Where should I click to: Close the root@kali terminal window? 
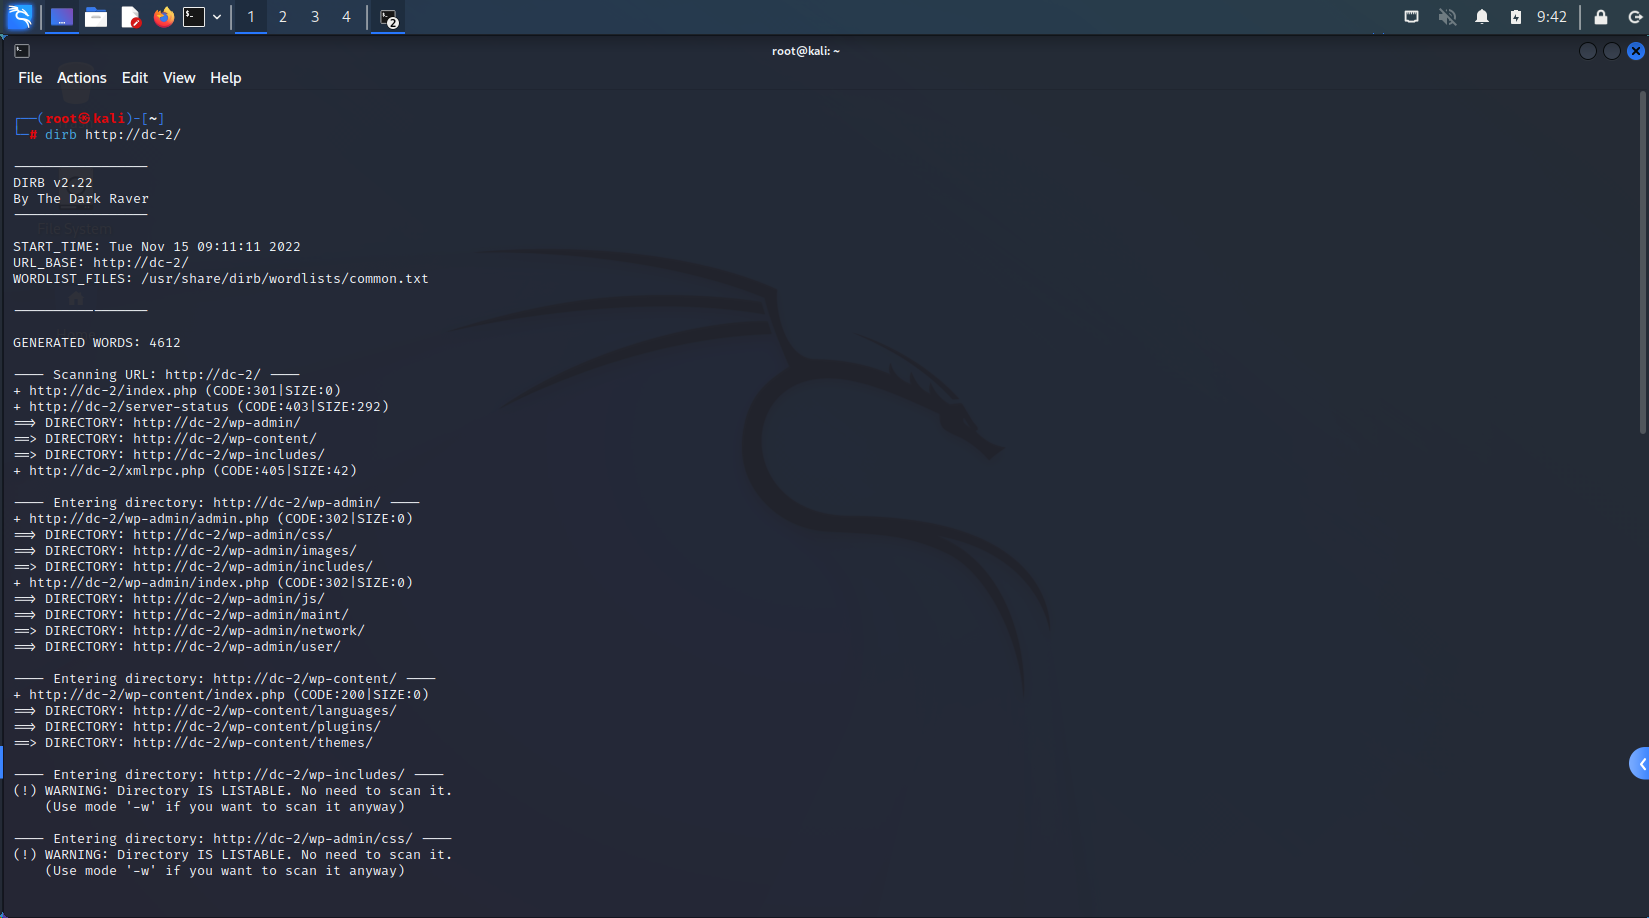click(x=1636, y=51)
